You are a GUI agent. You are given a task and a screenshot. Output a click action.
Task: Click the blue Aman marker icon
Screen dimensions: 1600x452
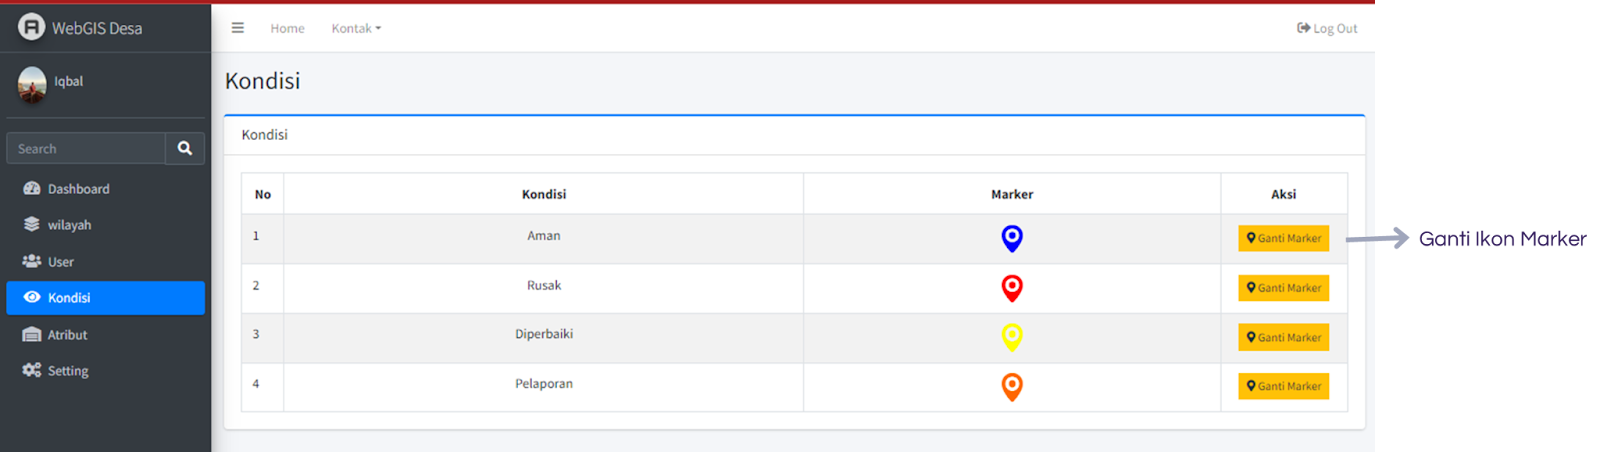(x=1012, y=238)
